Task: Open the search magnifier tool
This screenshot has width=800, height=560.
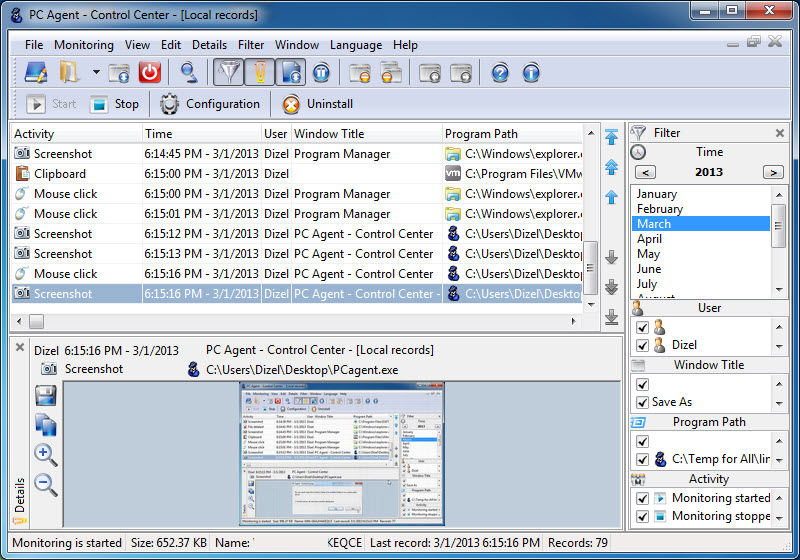Action: 189,72
